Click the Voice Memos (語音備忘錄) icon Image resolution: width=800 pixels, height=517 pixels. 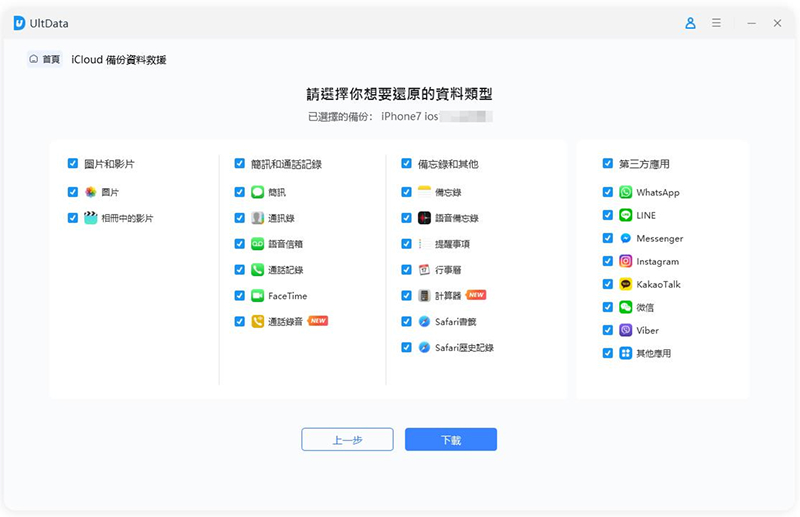pos(424,218)
